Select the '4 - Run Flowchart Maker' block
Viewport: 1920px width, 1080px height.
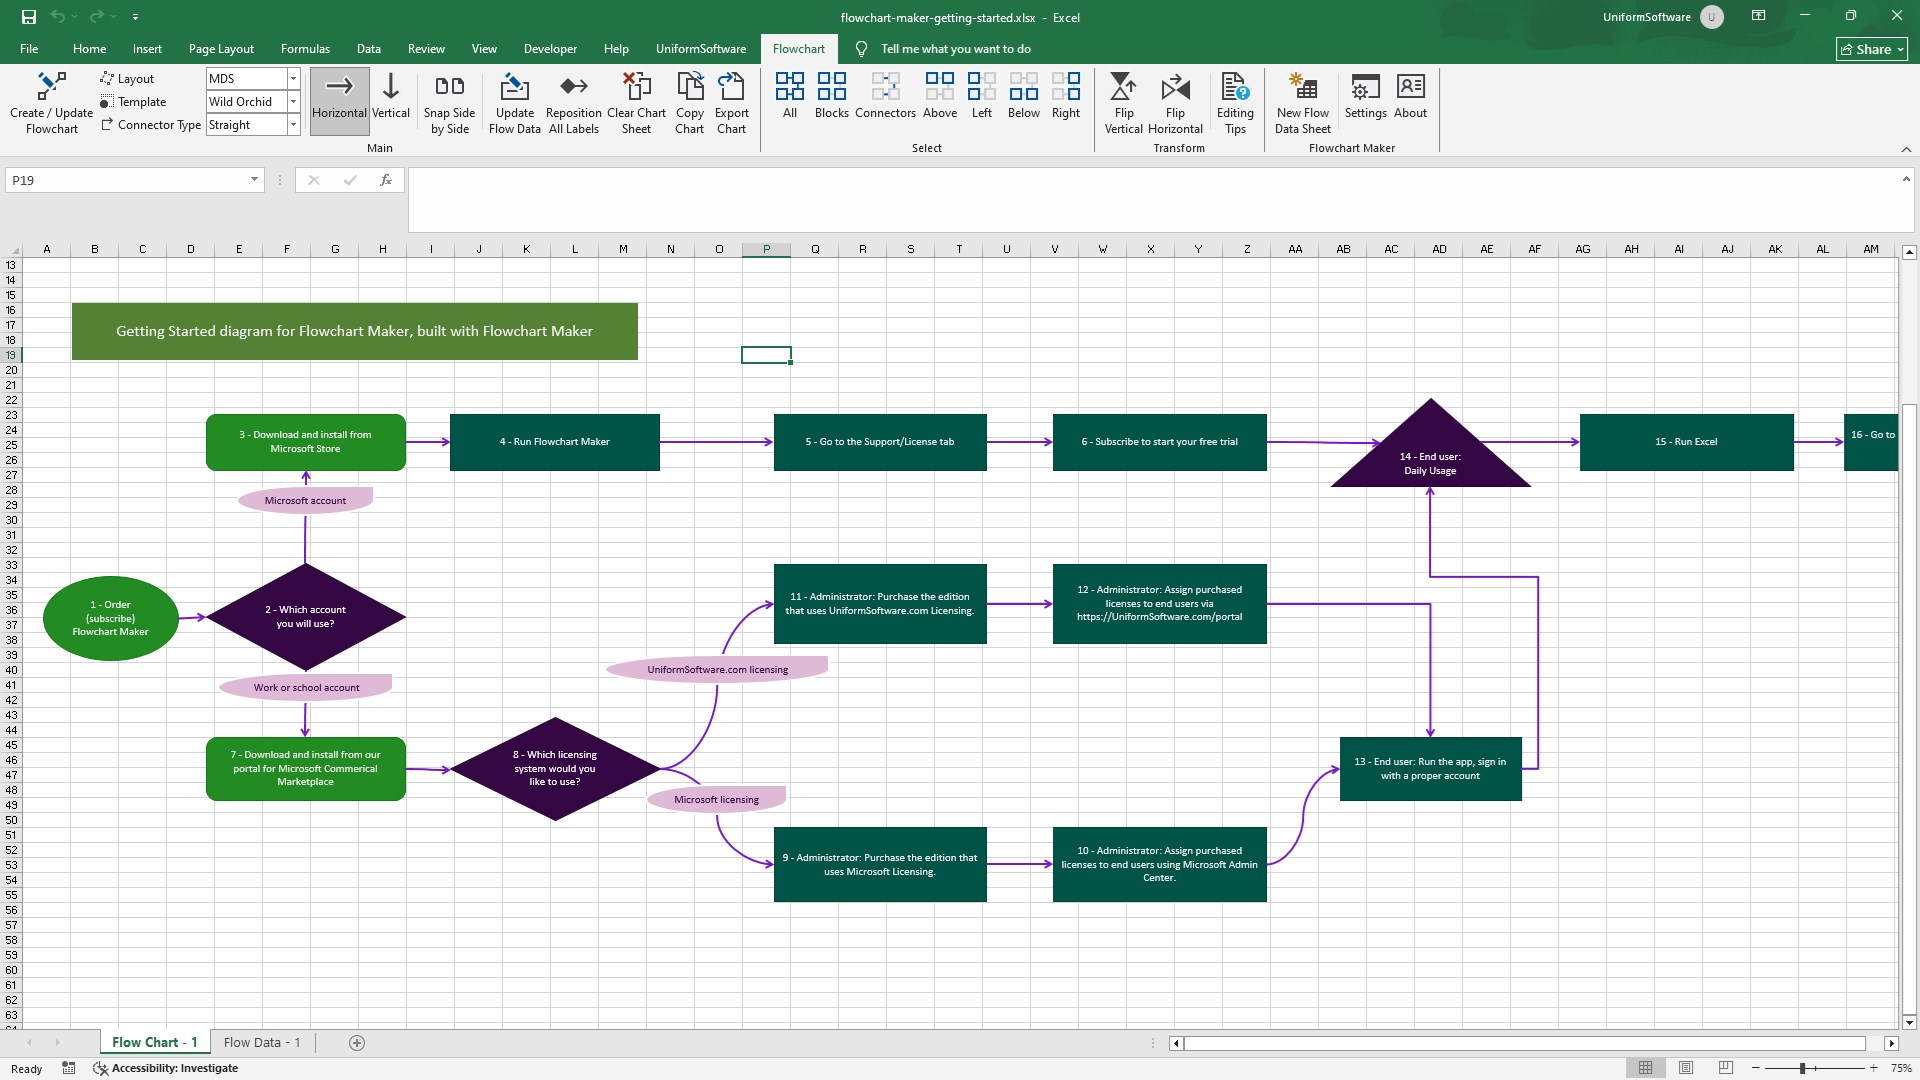point(555,442)
